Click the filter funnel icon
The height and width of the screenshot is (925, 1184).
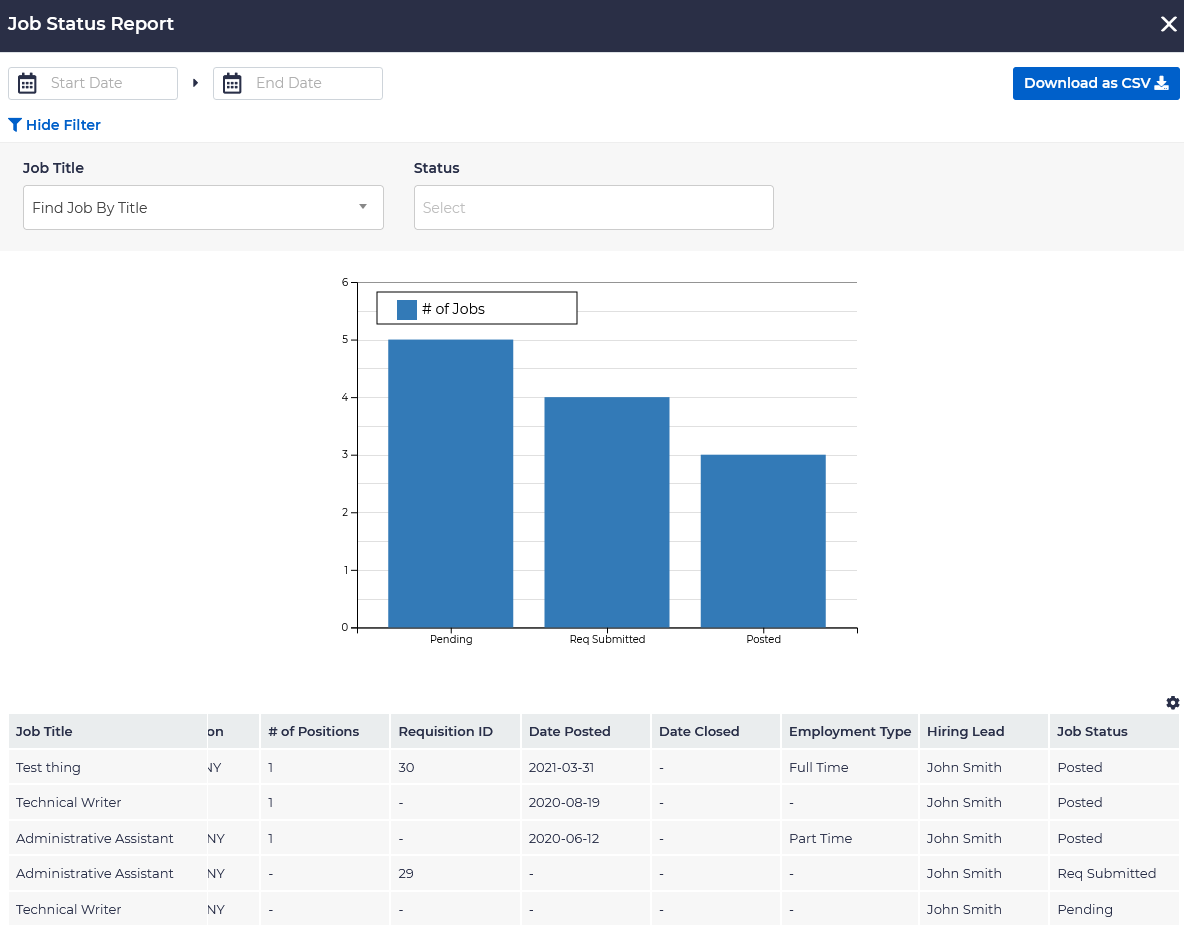(15, 125)
